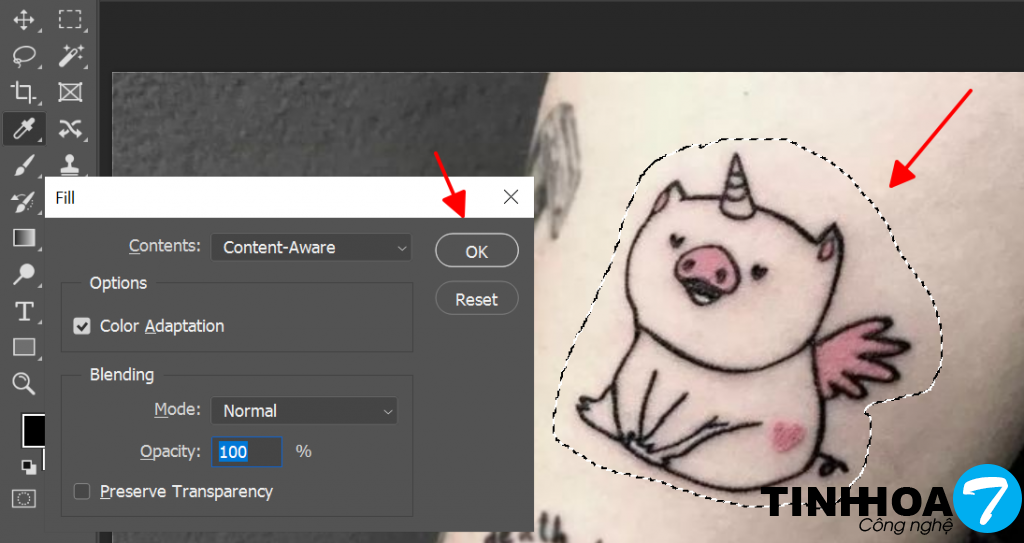Select the Eyedropper tool
Viewport: 1024px width, 543px height.
click(x=24, y=129)
